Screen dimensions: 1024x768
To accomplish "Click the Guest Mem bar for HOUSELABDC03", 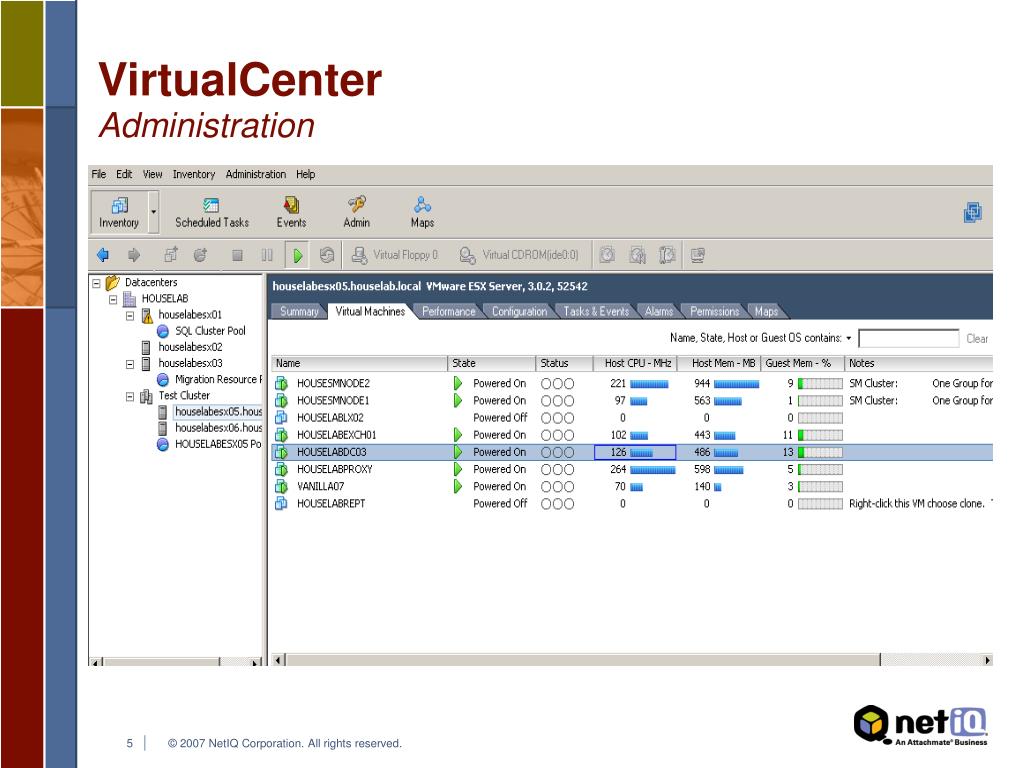I will [820, 453].
